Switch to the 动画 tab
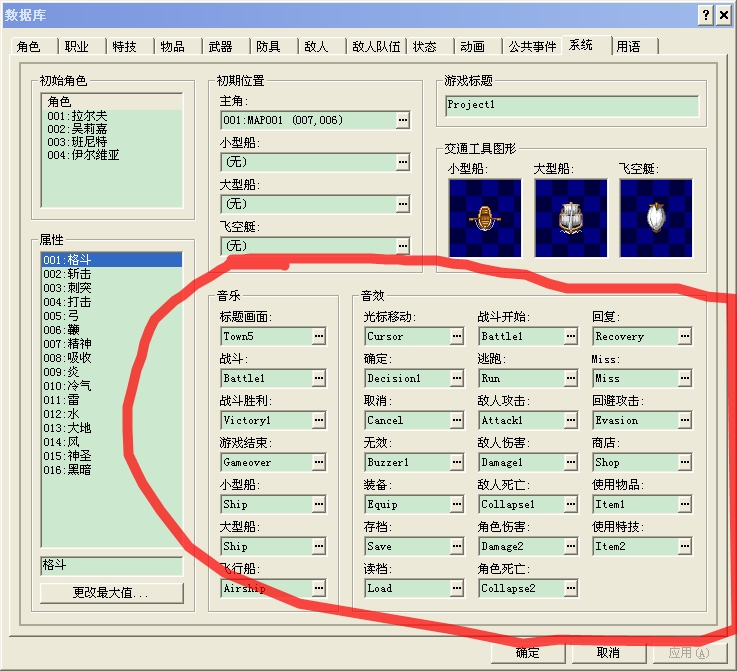This screenshot has height=671, width=737. click(x=478, y=46)
